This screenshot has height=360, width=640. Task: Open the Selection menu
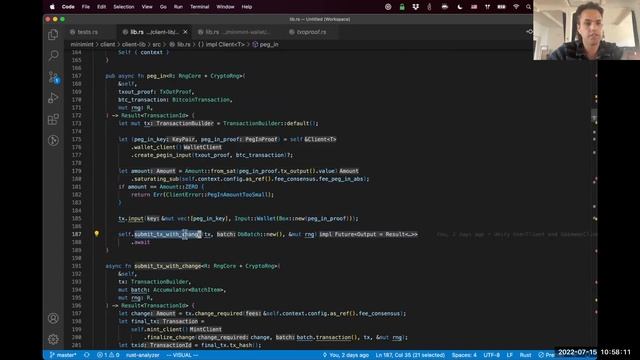coord(124,7)
